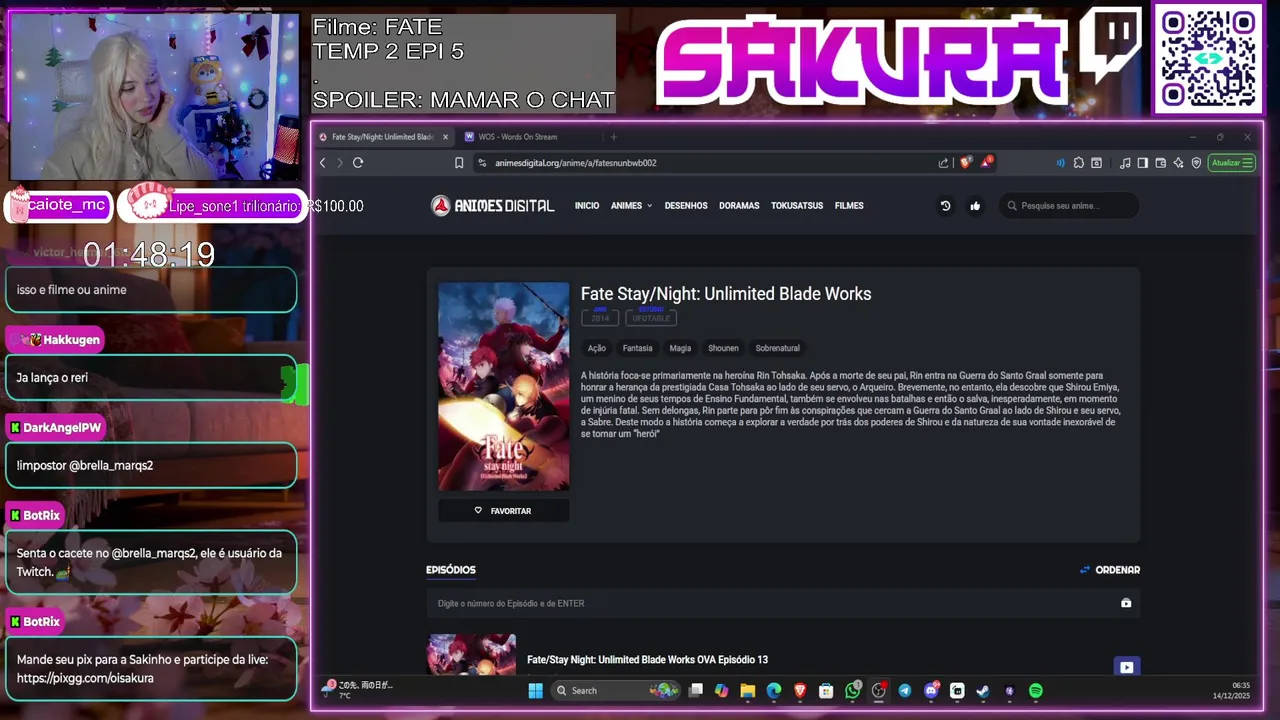
Task: Reload the Animes Digital page
Action: 358,163
